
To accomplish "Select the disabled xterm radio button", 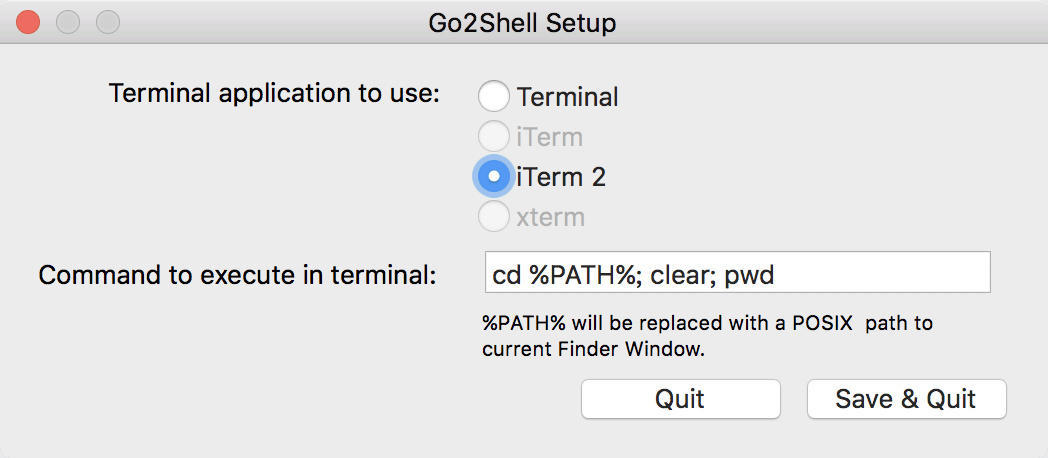I will [x=494, y=216].
